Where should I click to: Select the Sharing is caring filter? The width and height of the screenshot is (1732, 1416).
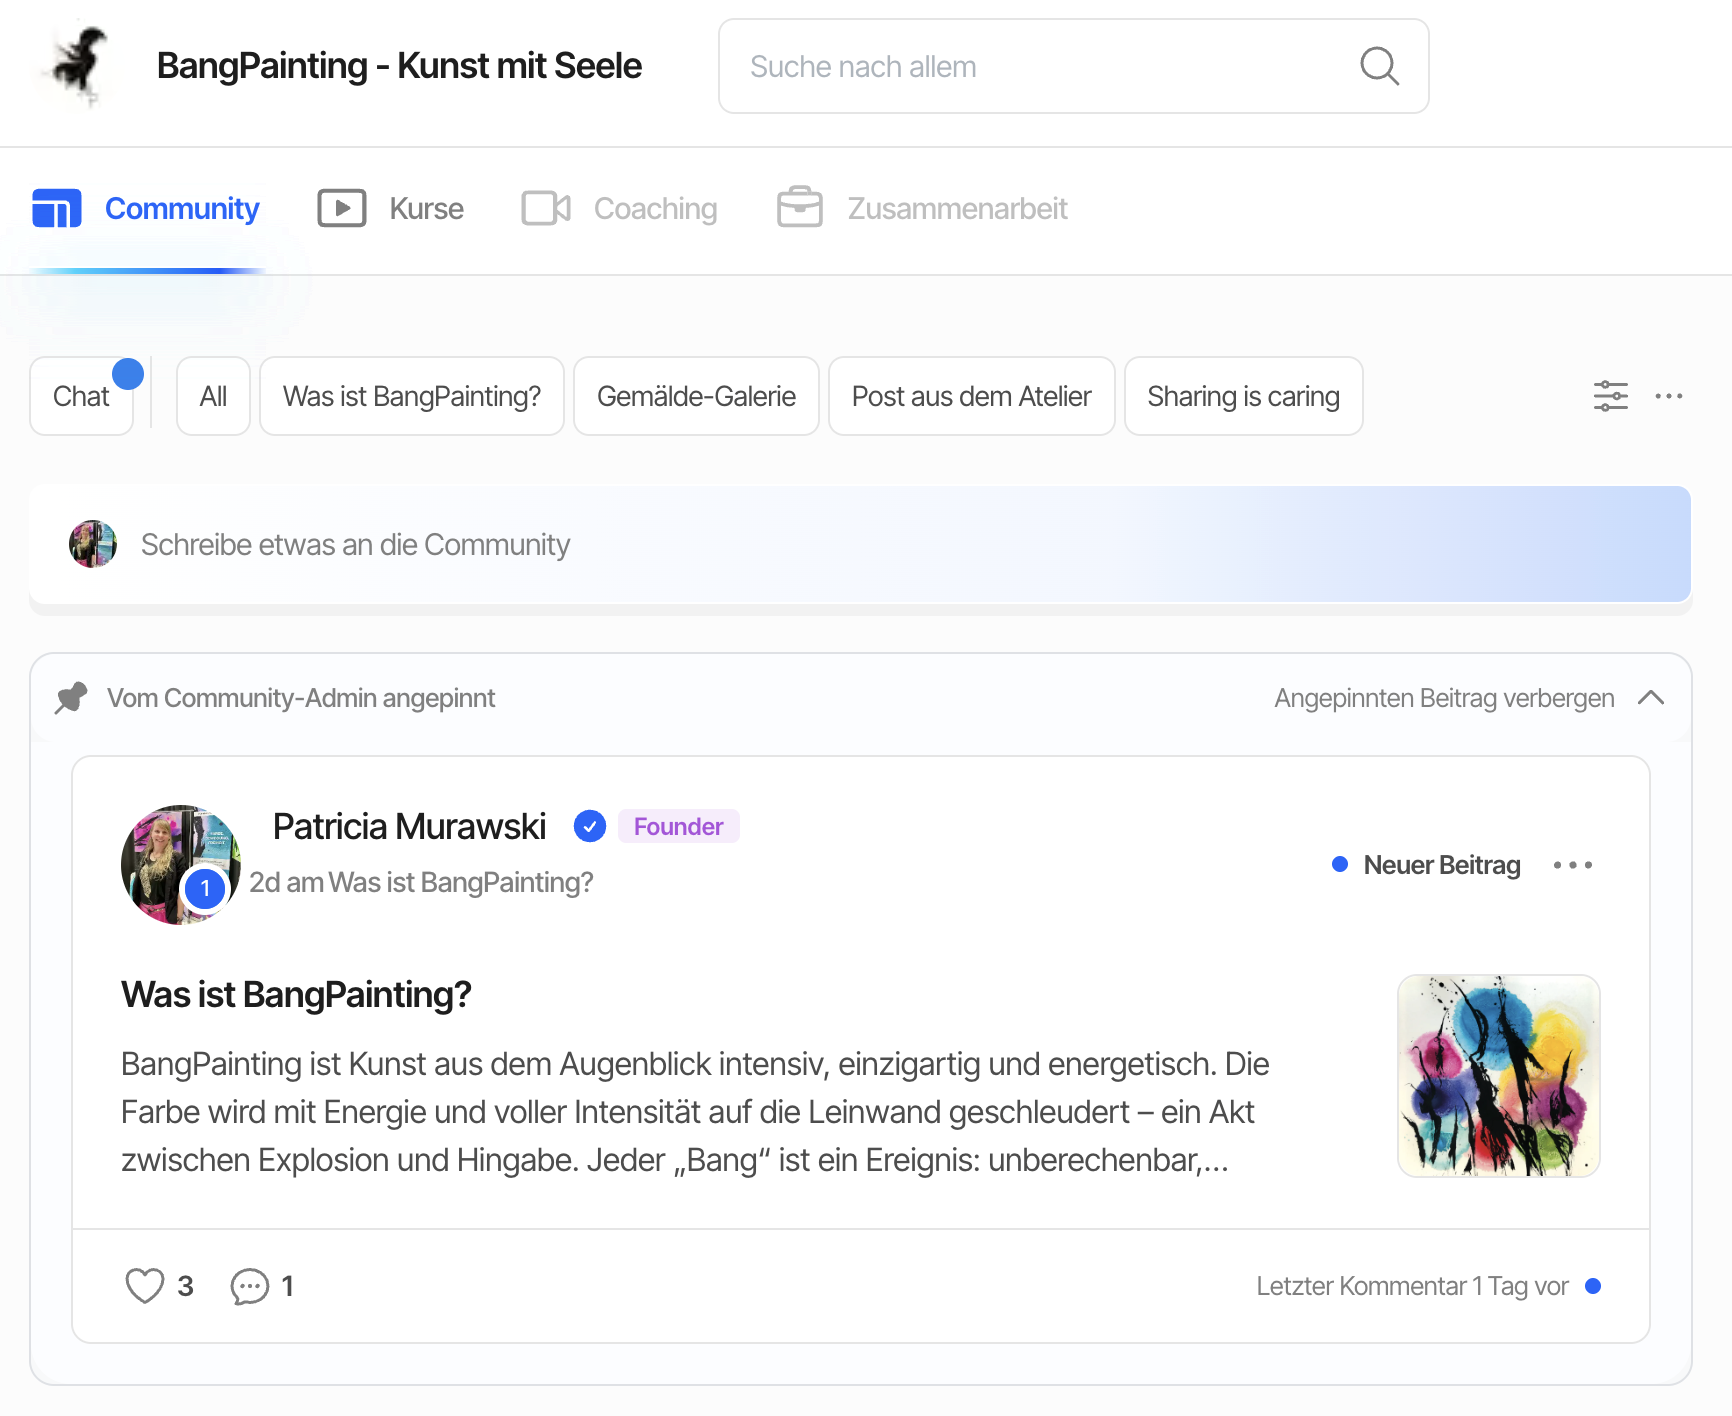[x=1243, y=396]
